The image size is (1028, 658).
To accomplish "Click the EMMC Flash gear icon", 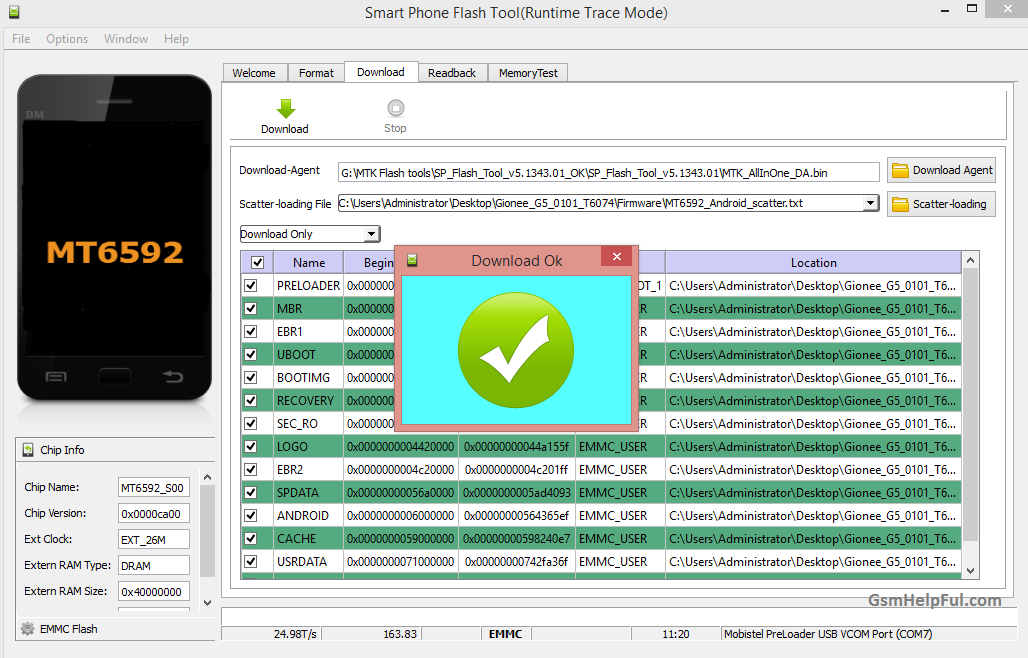I will click(x=28, y=629).
